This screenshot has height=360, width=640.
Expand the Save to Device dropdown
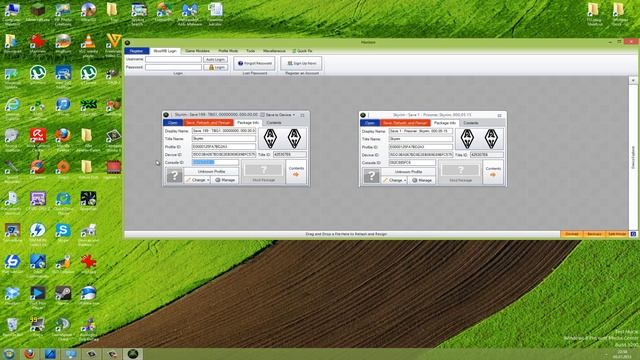tap(278, 115)
